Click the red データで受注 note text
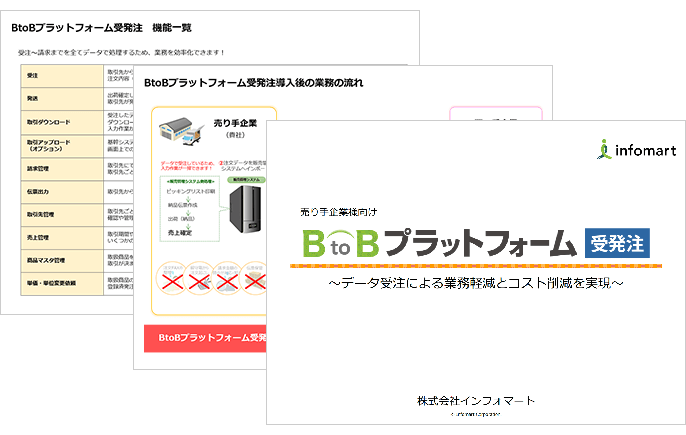 pos(187,165)
